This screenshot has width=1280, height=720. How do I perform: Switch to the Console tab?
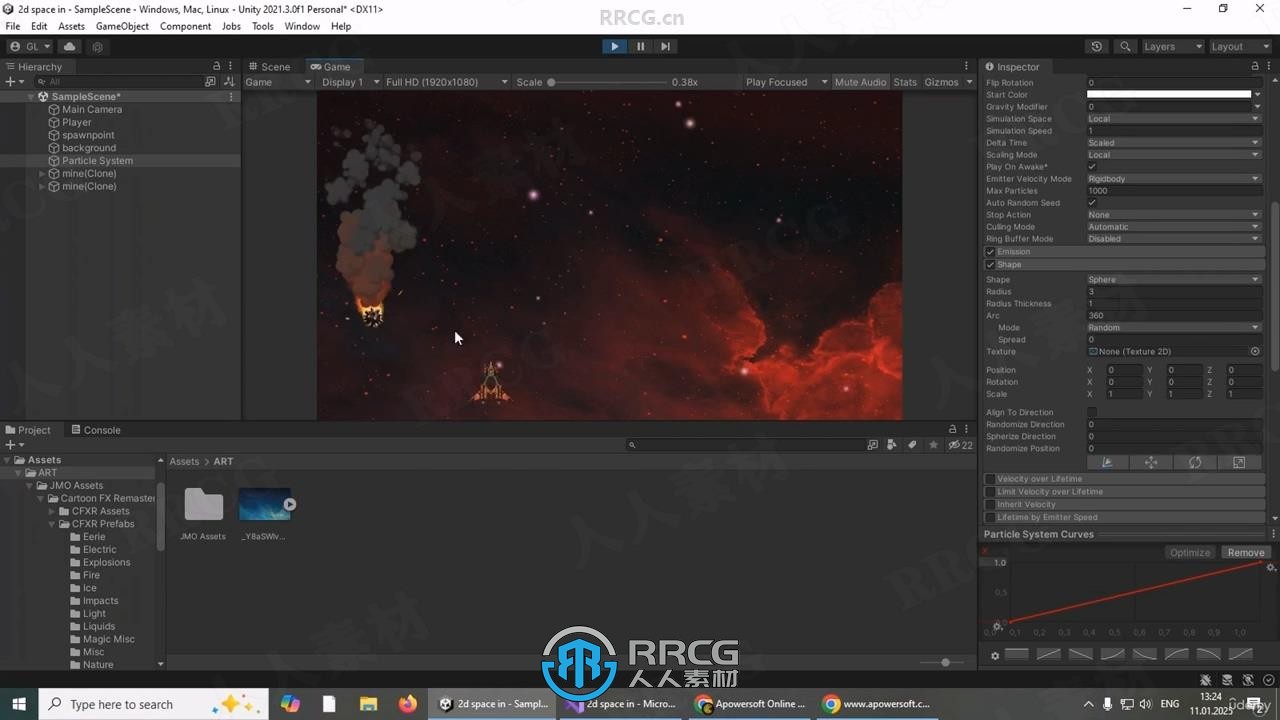click(95, 430)
